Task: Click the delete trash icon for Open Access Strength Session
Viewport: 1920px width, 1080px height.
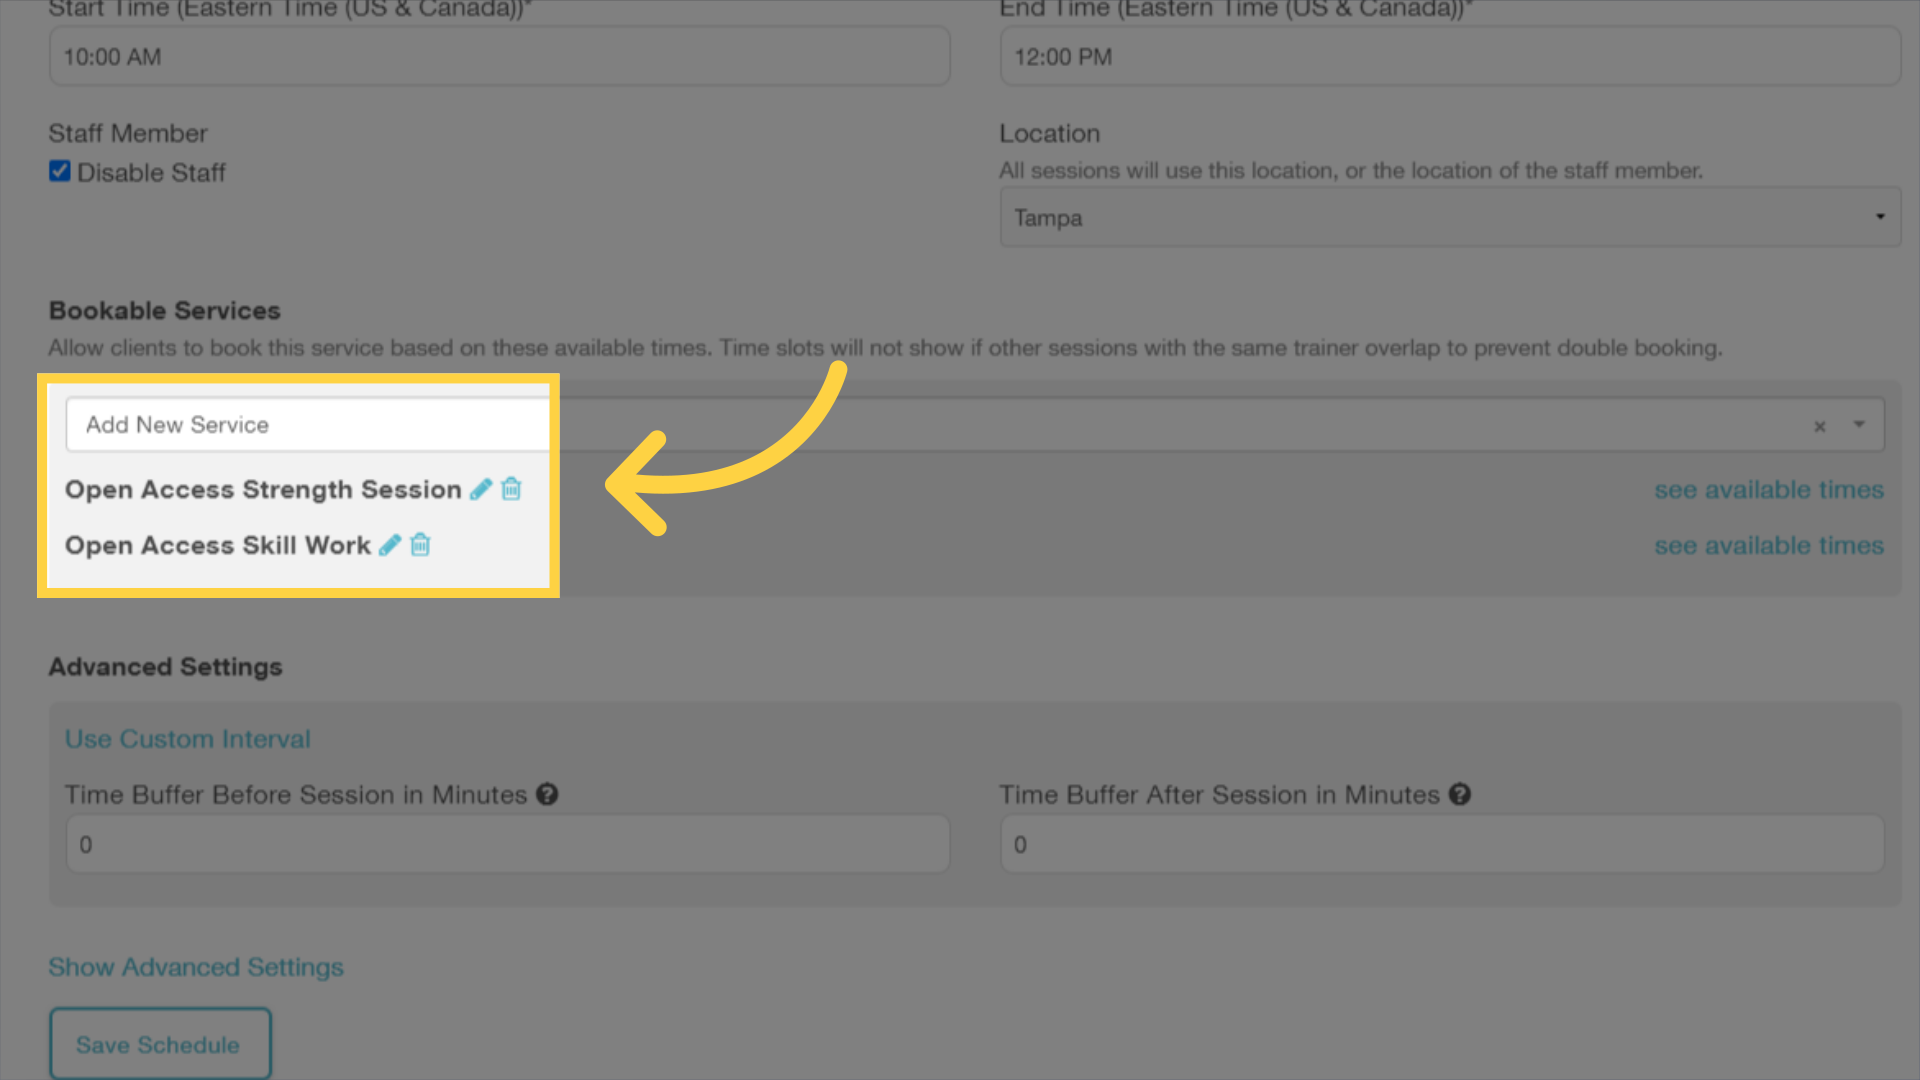Action: coord(512,489)
